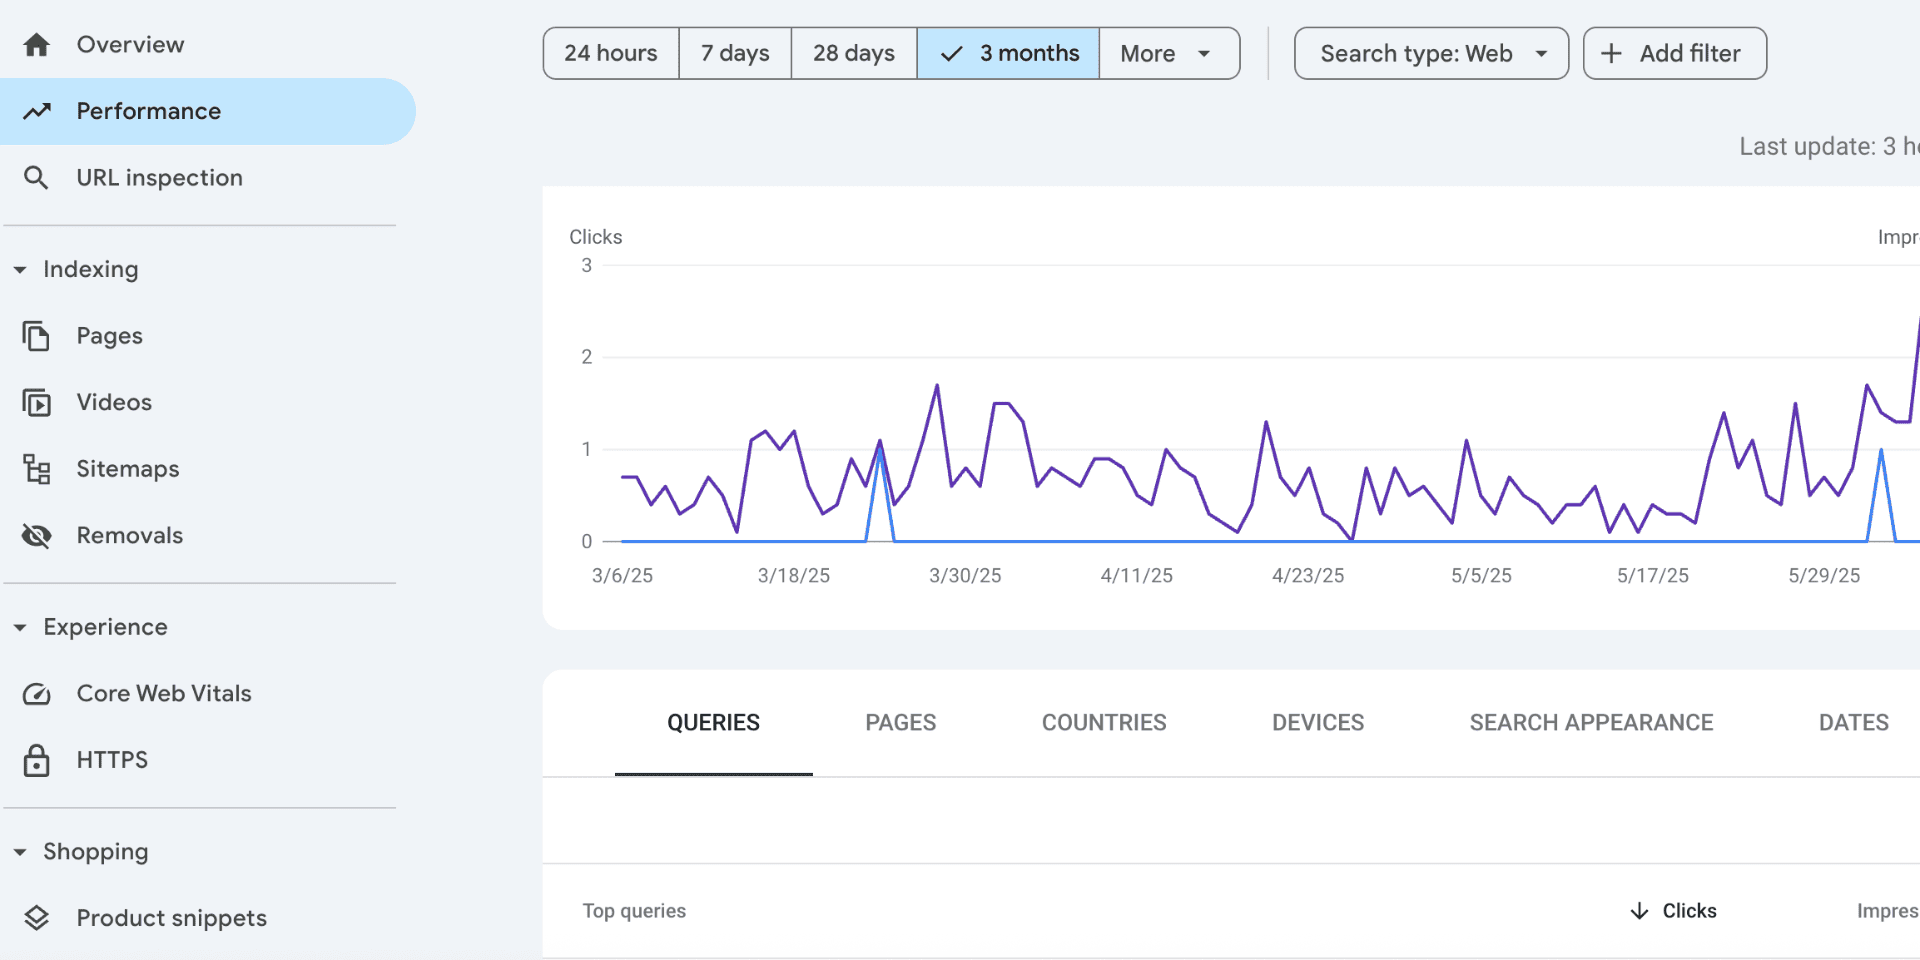Open Search type: Web dropdown
Screen dimensions: 1920x960
pos(1431,54)
